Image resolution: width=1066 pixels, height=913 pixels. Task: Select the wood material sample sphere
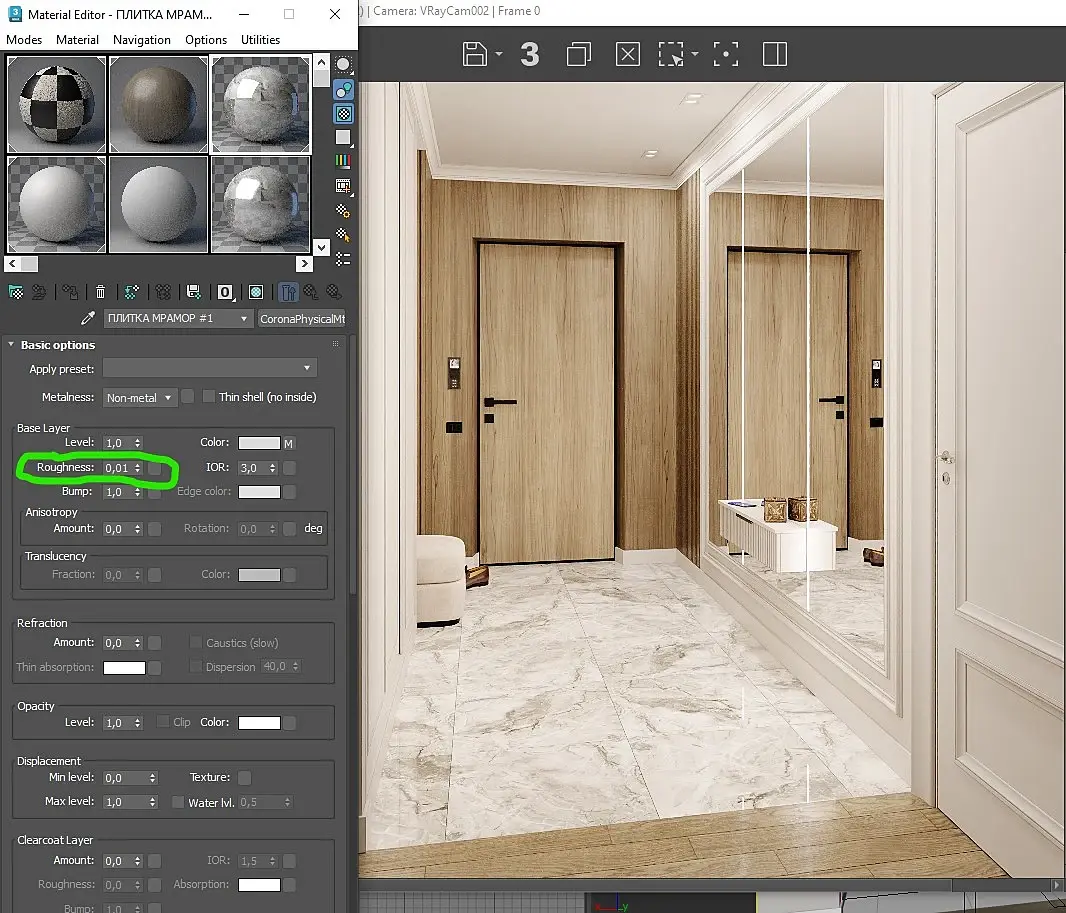pyautogui.click(x=158, y=104)
